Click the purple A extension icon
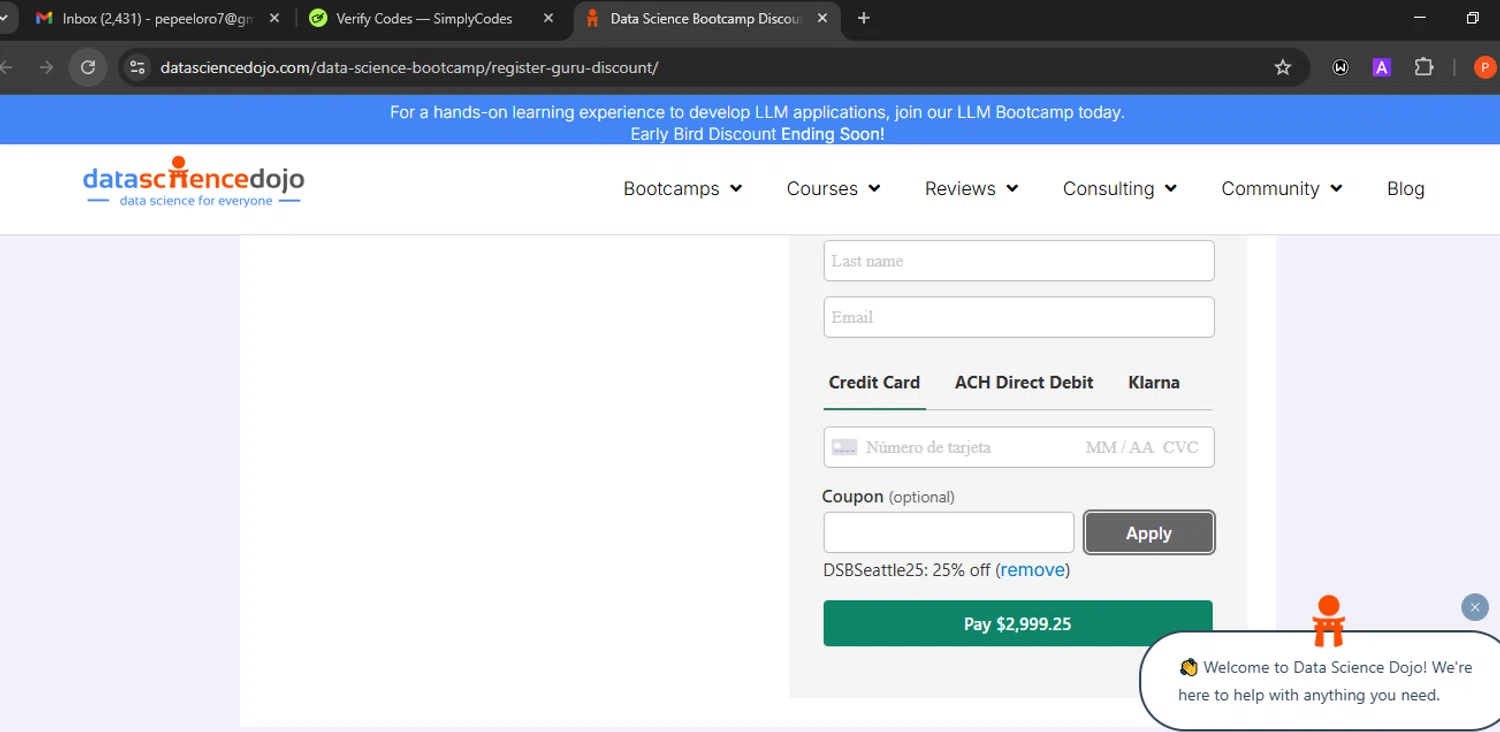 pos(1381,67)
